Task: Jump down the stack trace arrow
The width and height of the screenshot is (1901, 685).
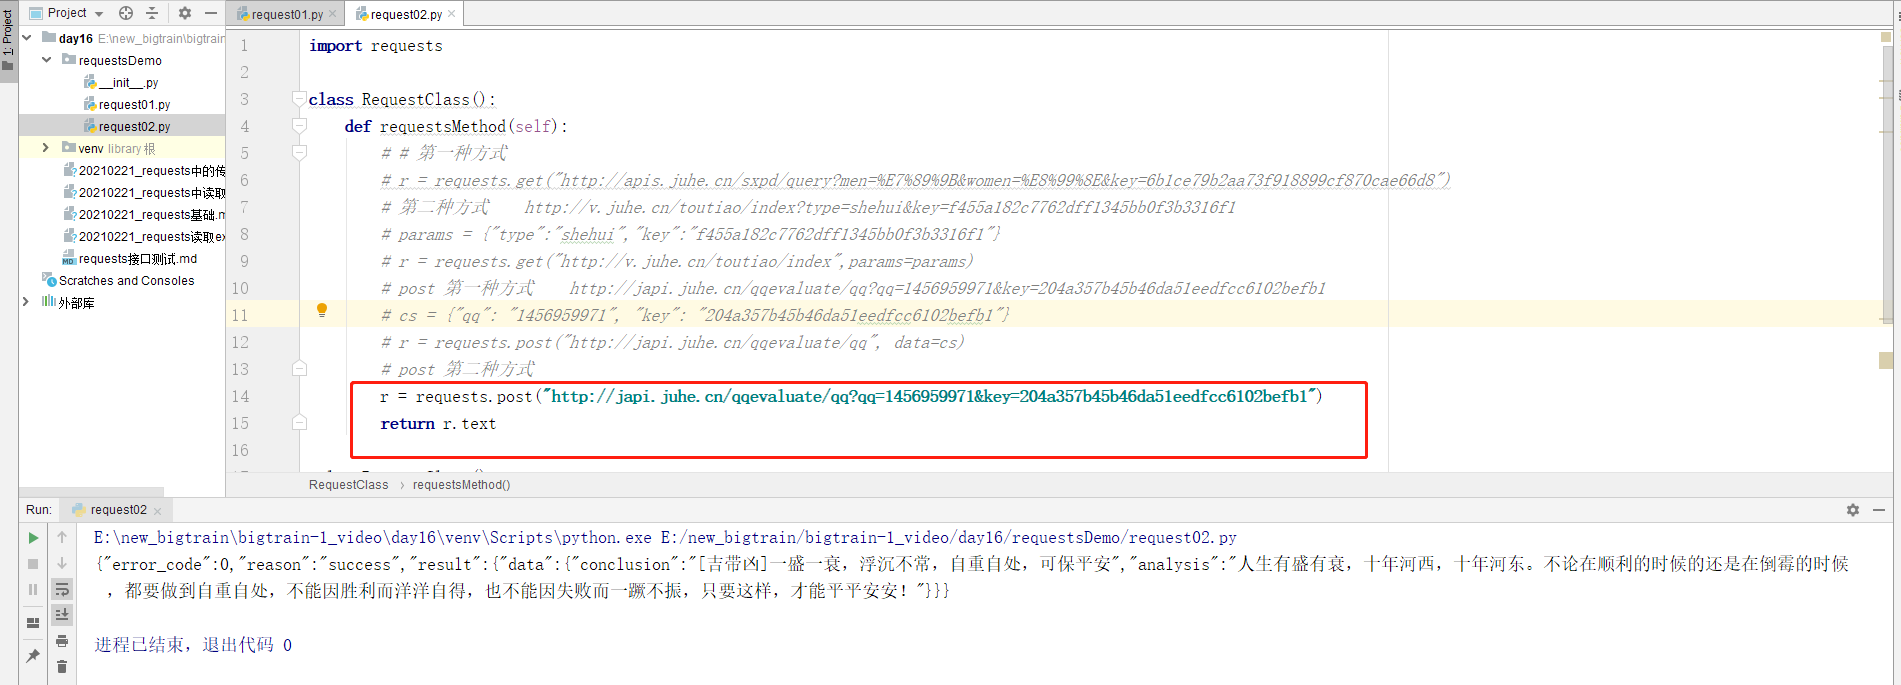Action: pyautogui.click(x=62, y=564)
